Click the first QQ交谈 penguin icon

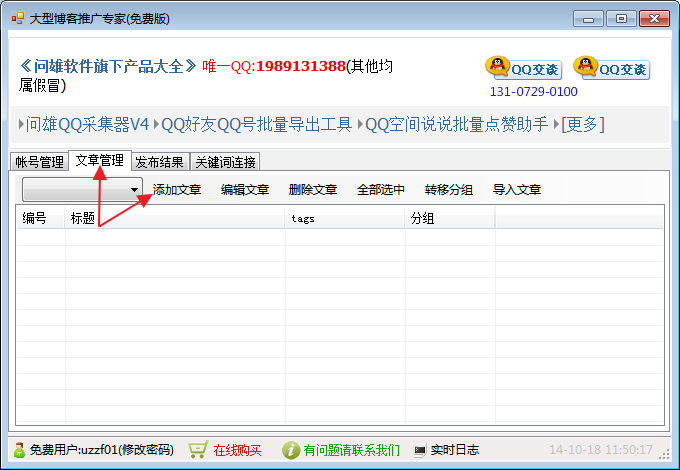tap(497, 67)
